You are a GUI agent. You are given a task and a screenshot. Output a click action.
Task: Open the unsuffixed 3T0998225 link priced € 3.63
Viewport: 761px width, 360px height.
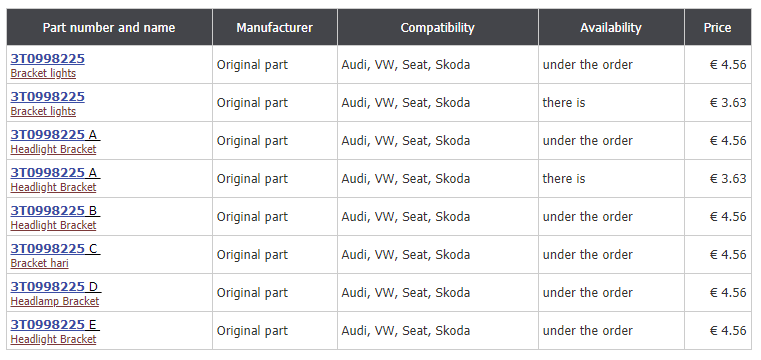point(48,97)
